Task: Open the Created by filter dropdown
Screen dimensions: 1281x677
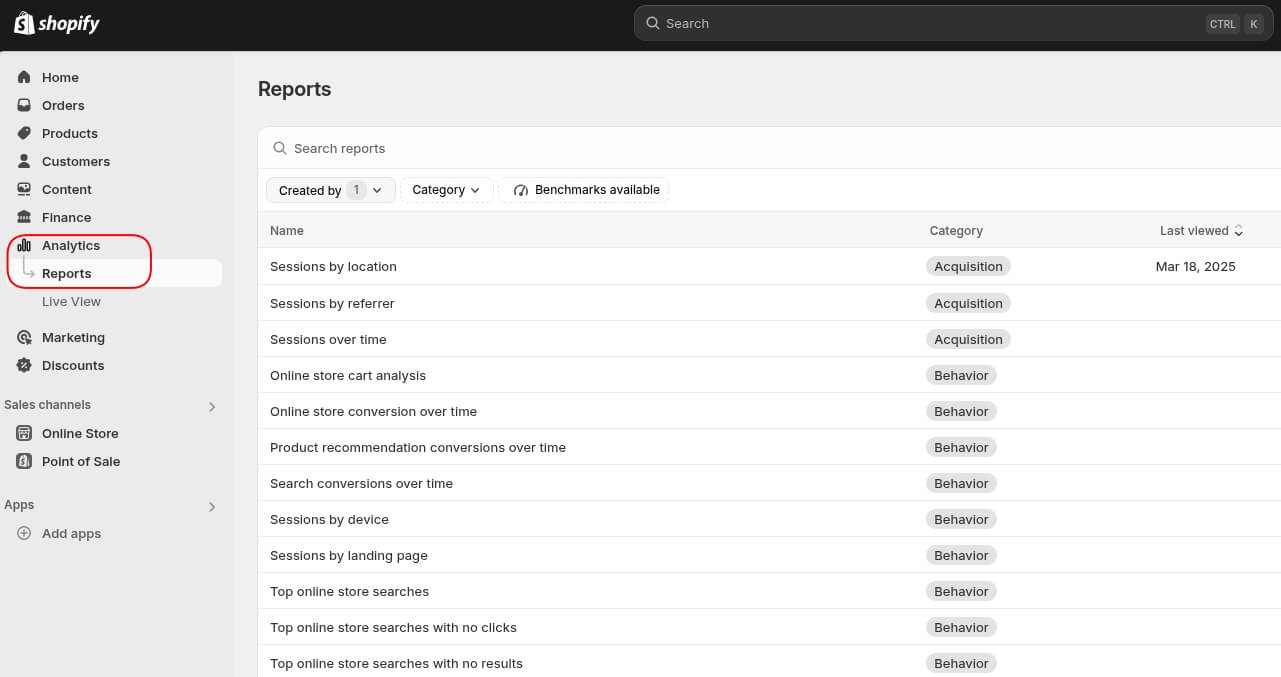Action: click(x=330, y=190)
